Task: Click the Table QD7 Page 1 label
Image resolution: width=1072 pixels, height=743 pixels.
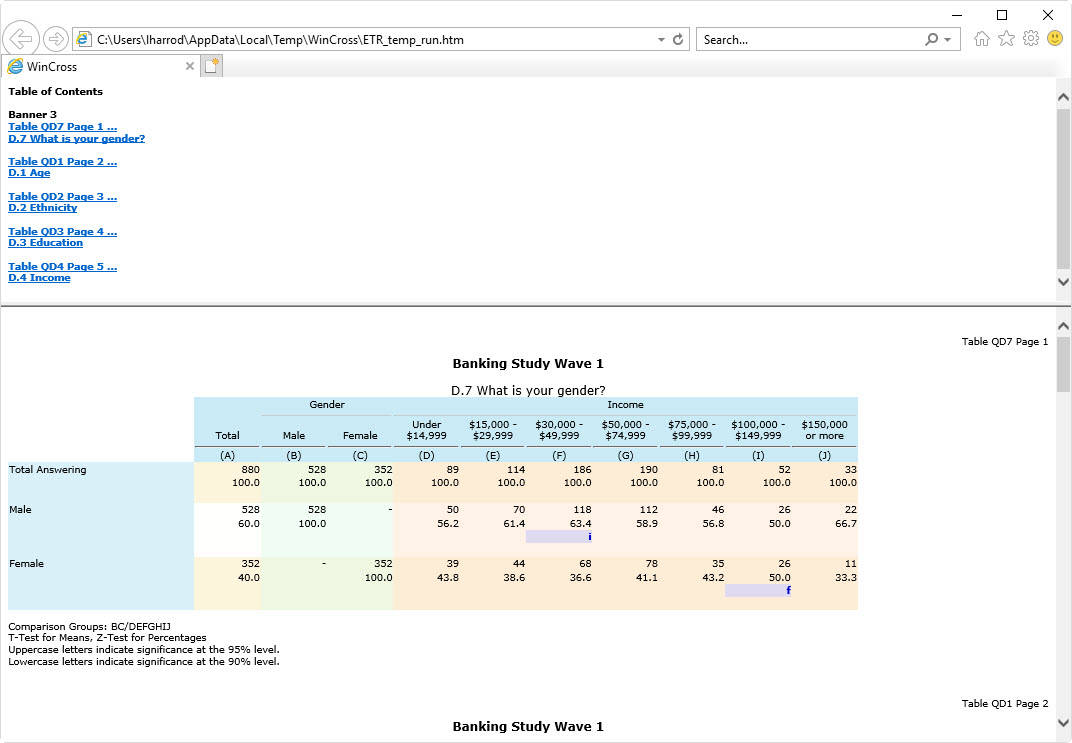Action: click(x=1004, y=342)
